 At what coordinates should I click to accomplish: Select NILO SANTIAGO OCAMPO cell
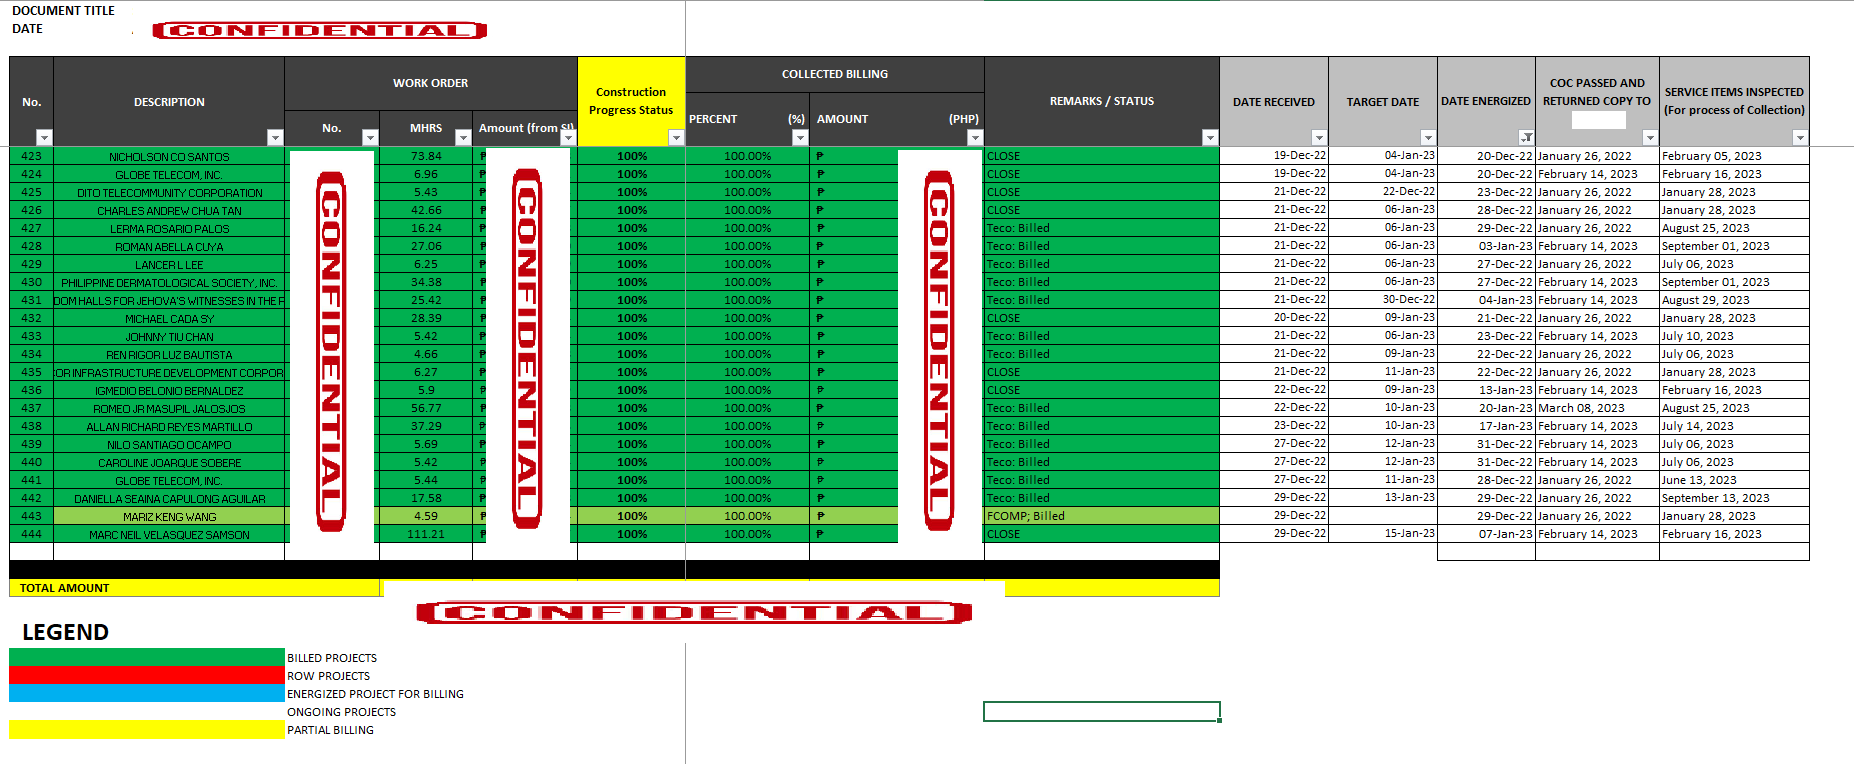169,445
